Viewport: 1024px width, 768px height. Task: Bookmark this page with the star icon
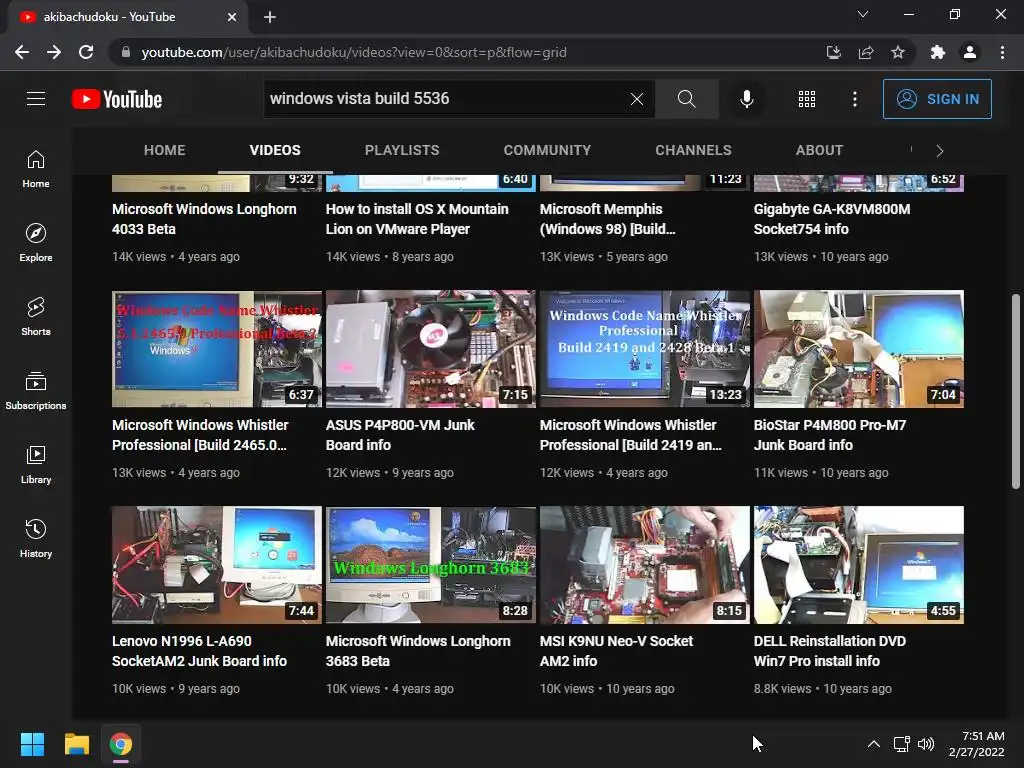(x=898, y=52)
